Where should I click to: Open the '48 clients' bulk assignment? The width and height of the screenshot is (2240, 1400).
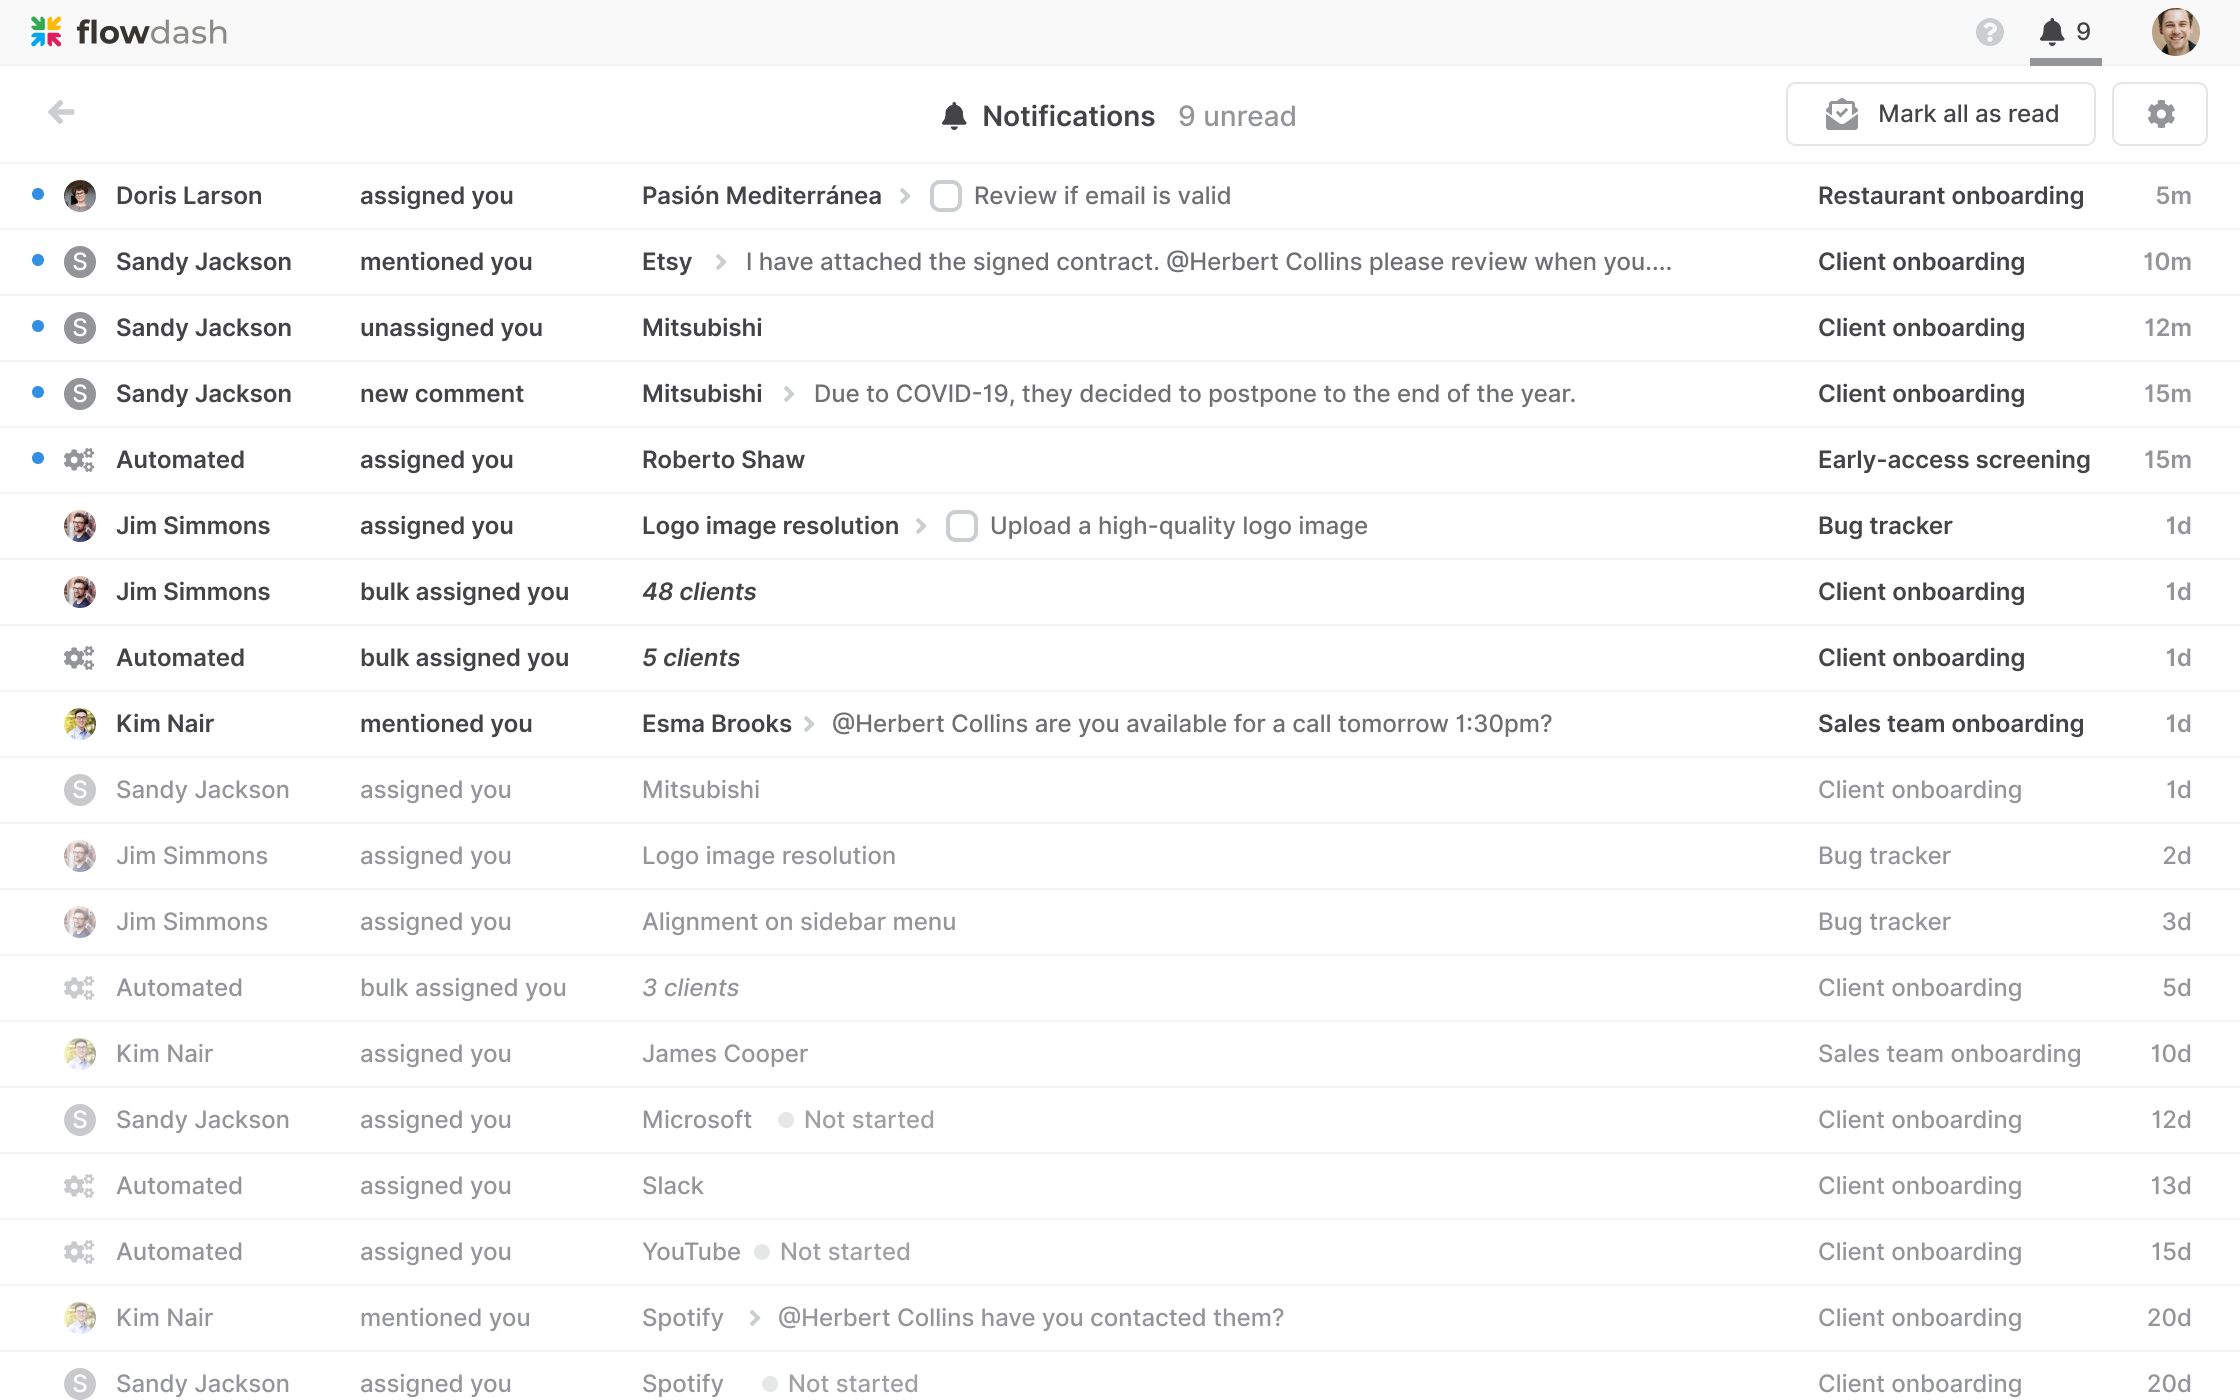699,592
